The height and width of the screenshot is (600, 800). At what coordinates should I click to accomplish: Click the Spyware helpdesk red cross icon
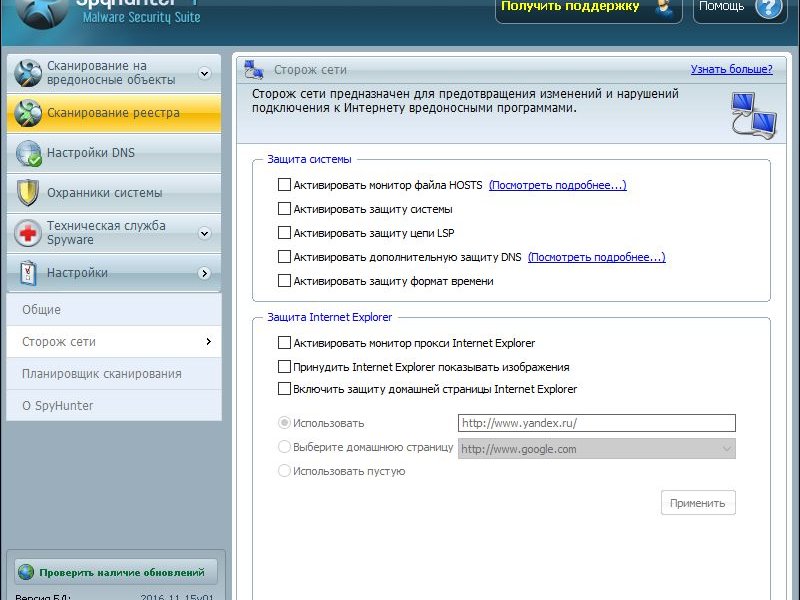28,233
